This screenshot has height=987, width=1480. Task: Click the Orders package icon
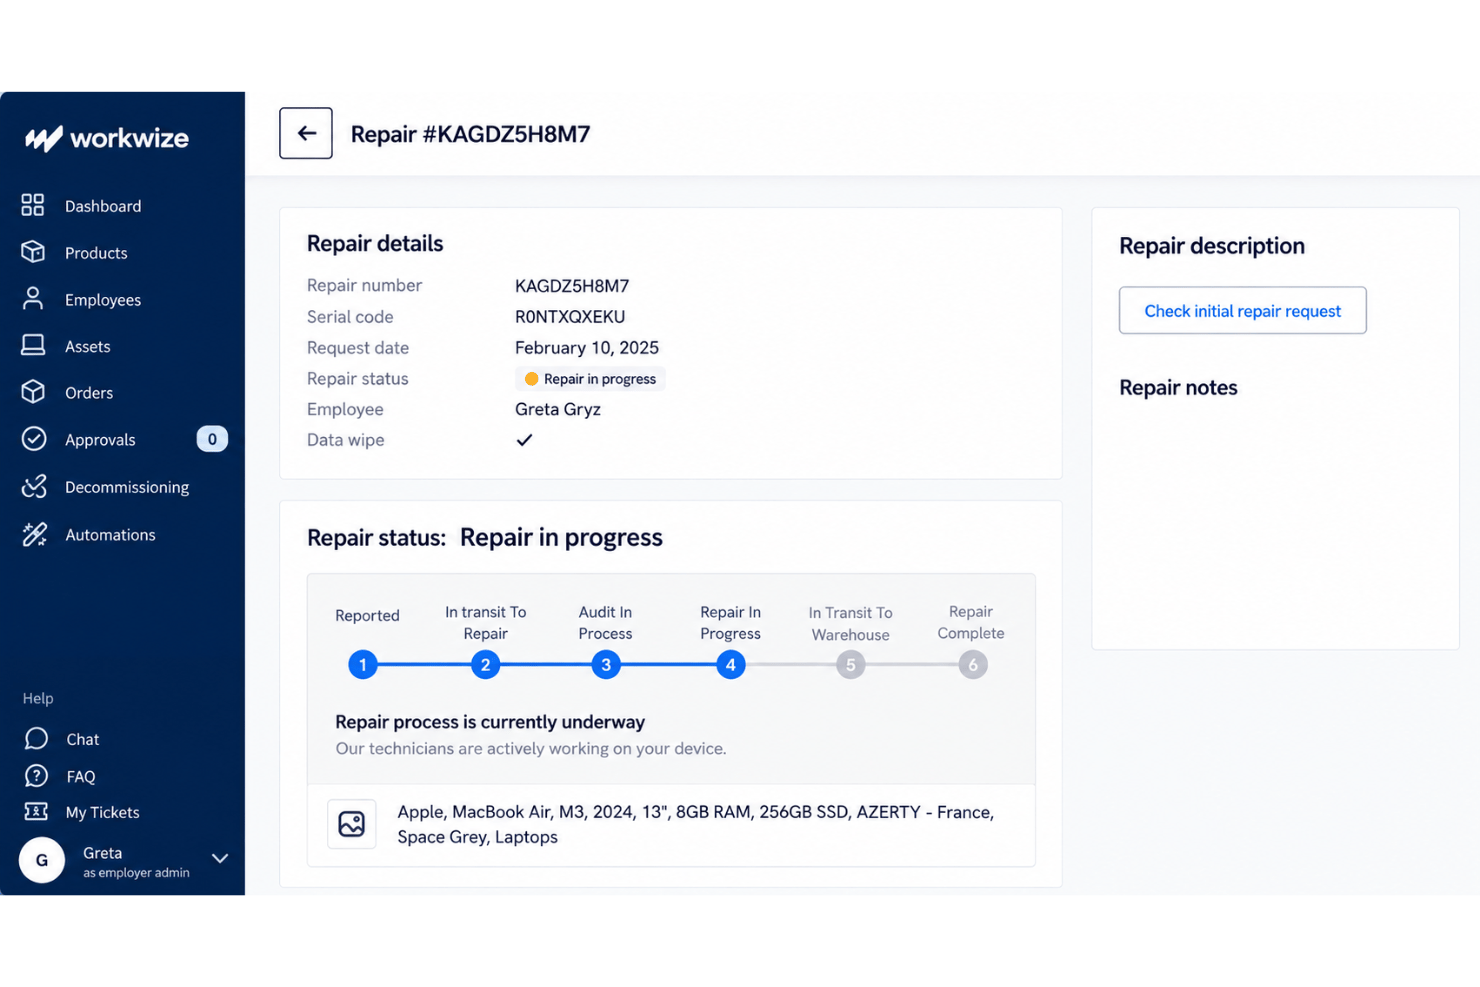click(x=33, y=392)
